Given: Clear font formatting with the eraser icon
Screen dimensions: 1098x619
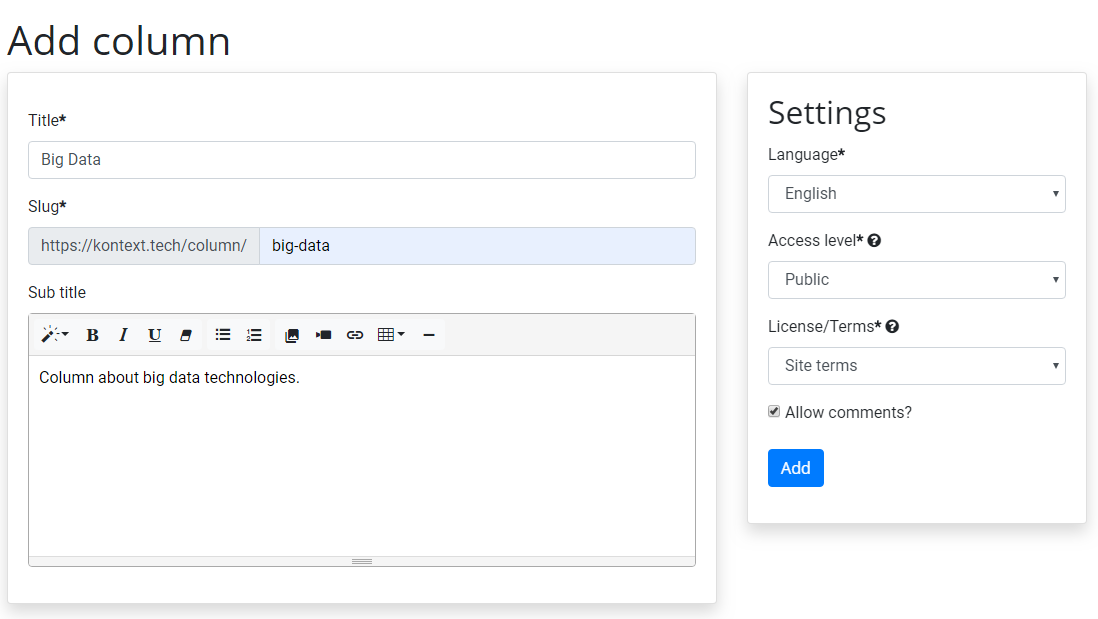Looking at the screenshot, I should pyautogui.click(x=186, y=335).
